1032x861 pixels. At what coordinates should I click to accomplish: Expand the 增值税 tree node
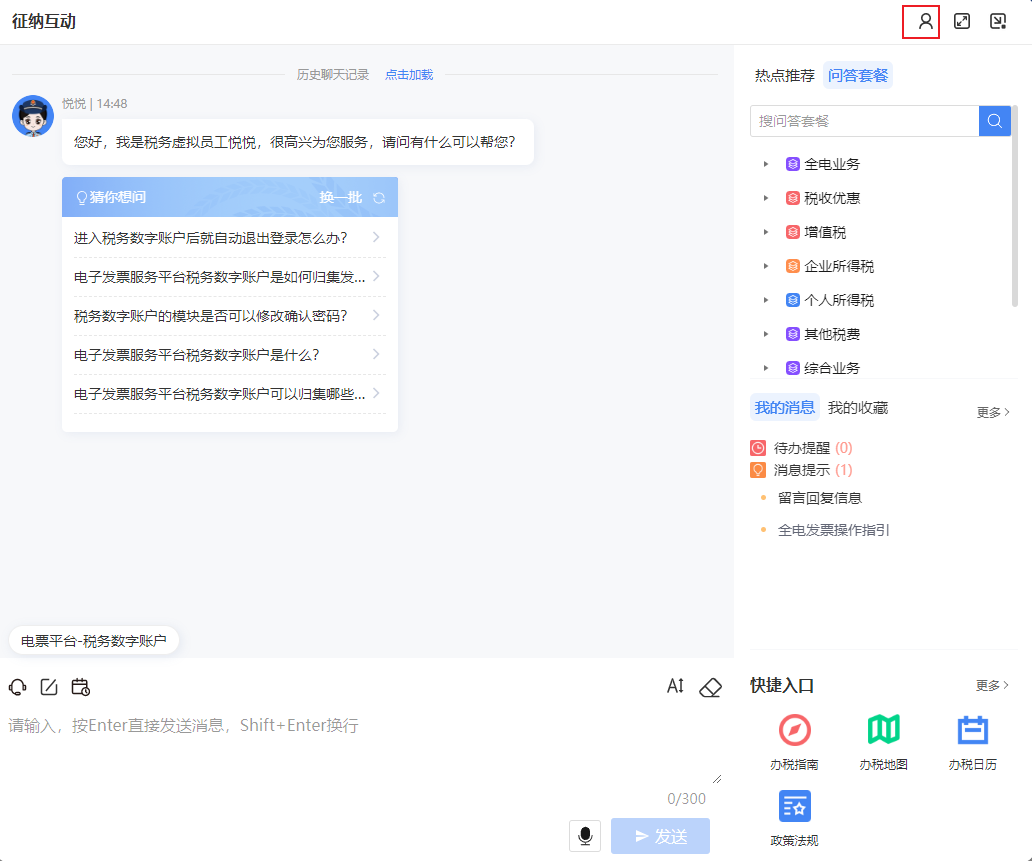(x=766, y=232)
